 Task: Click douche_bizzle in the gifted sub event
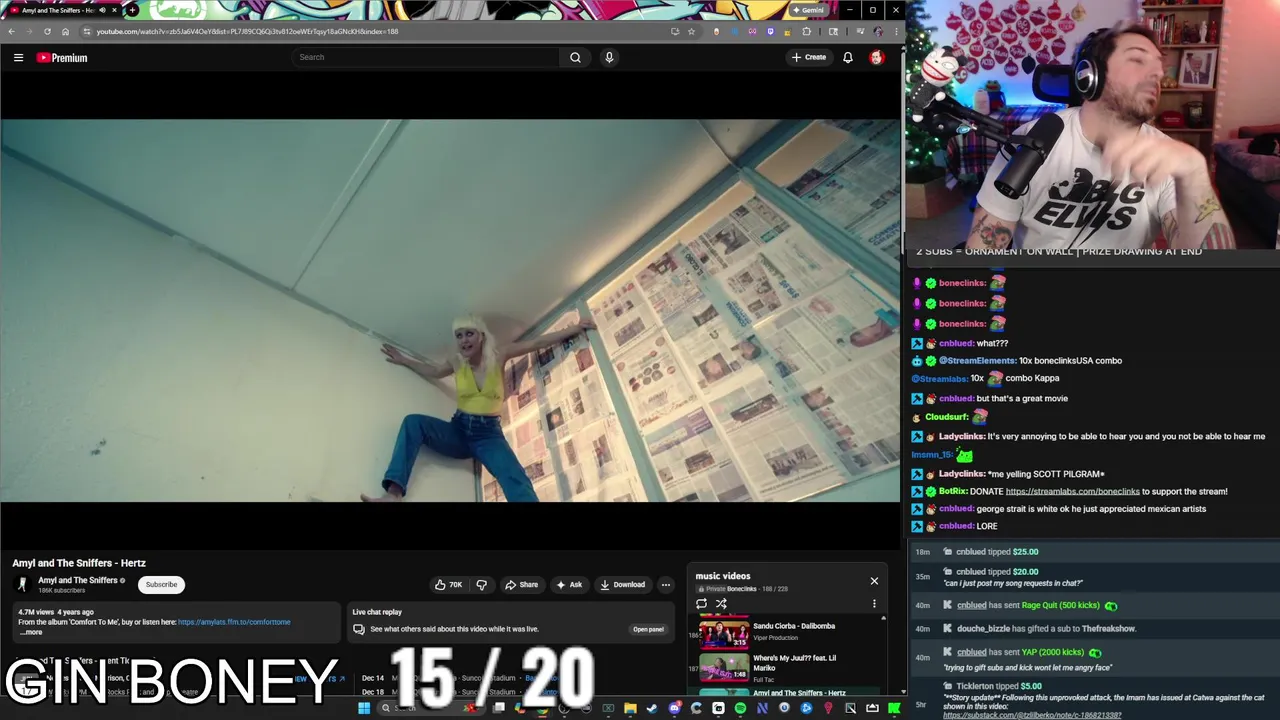tap(983, 629)
